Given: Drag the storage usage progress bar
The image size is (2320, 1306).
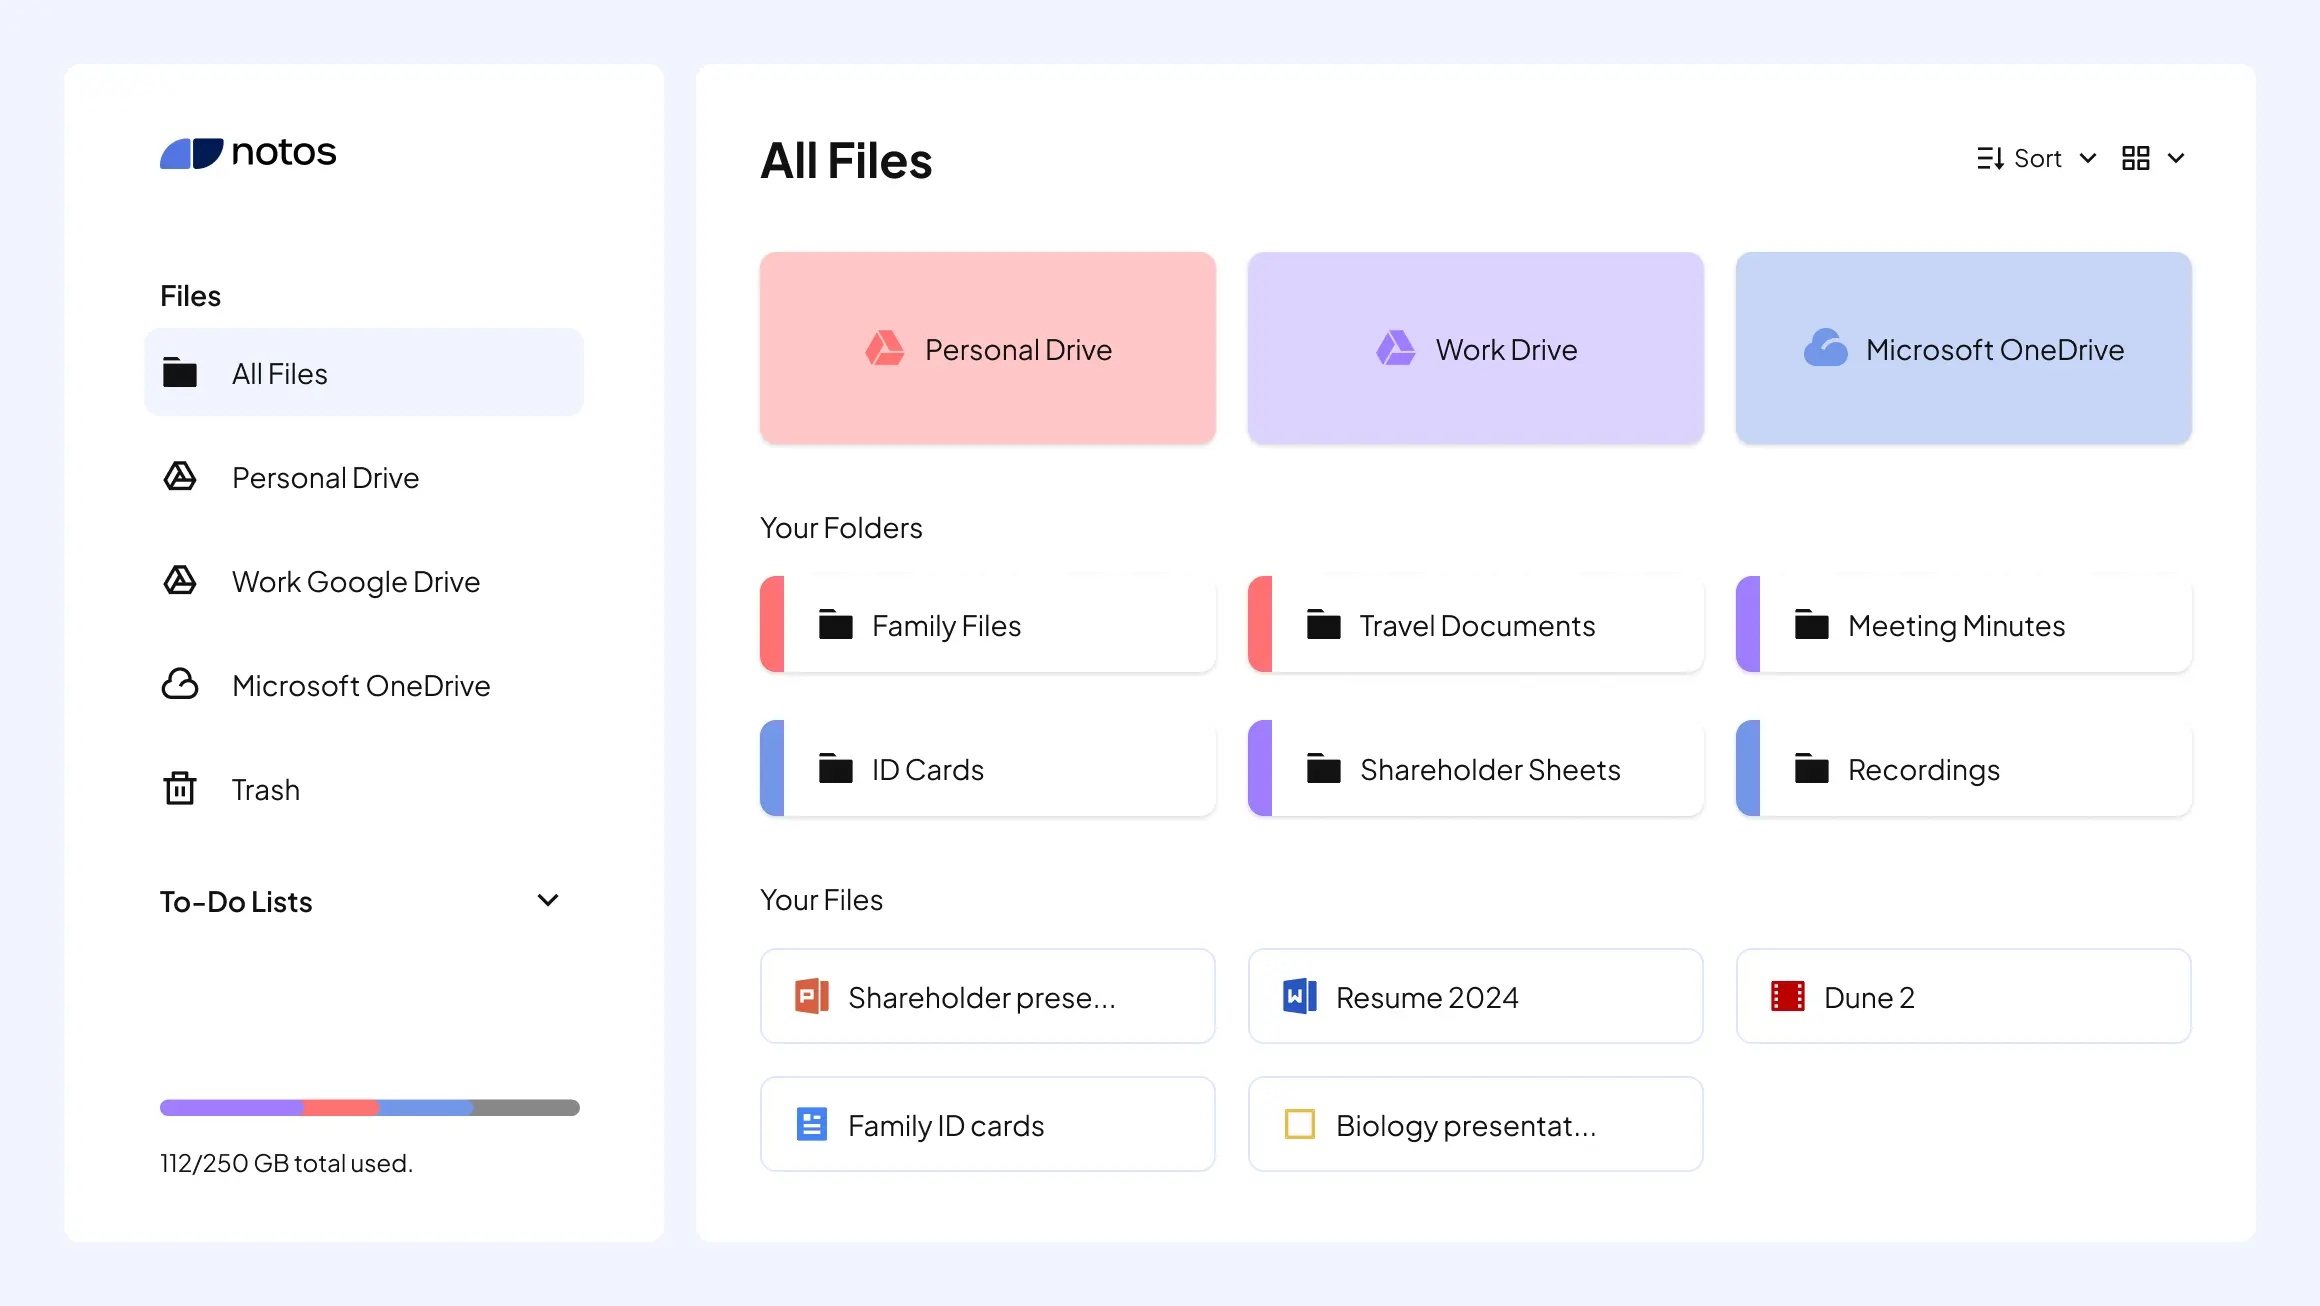Looking at the screenshot, I should pos(370,1107).
